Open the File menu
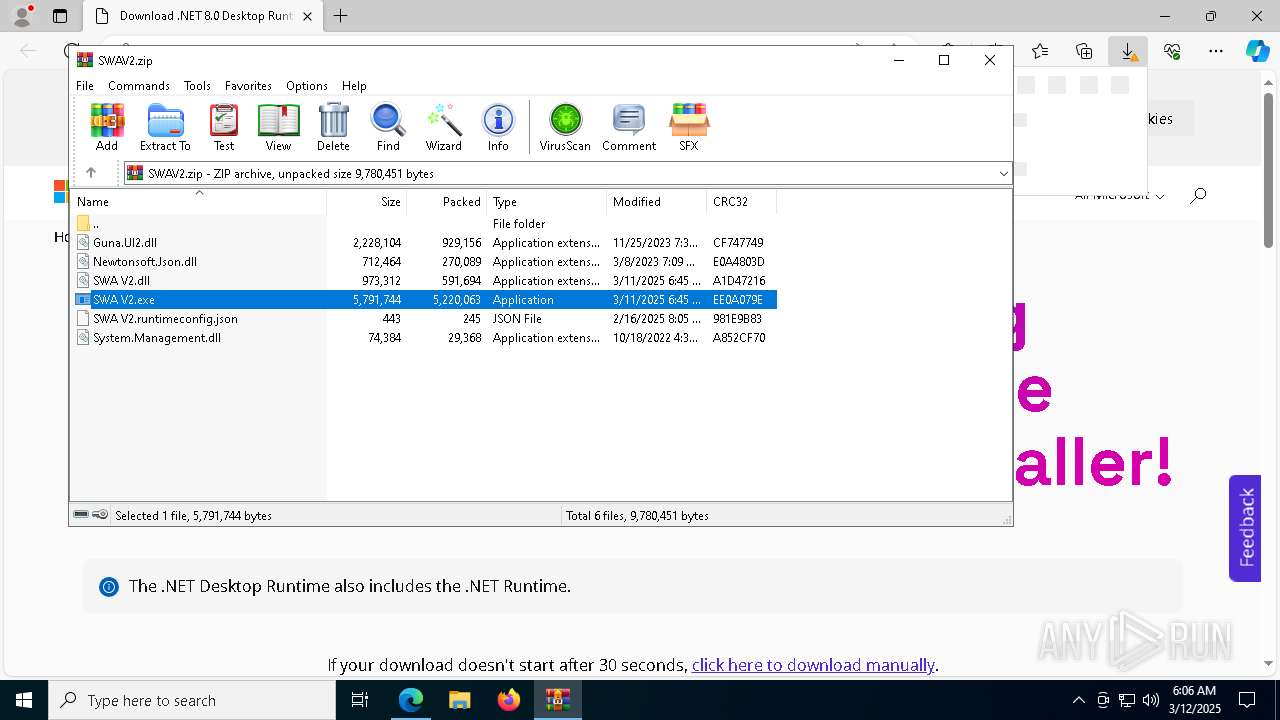1280x720 pixels. pos(85,86)
